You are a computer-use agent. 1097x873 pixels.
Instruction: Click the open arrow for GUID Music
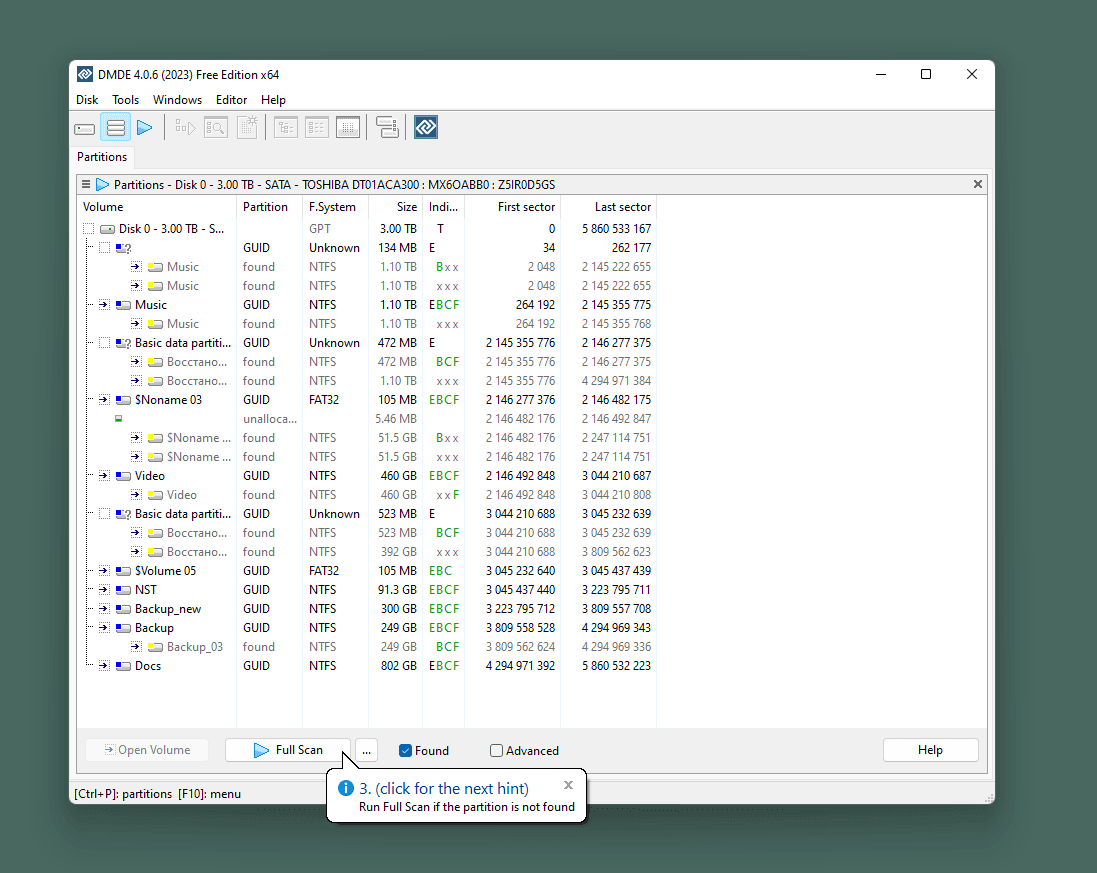(104, 304)
